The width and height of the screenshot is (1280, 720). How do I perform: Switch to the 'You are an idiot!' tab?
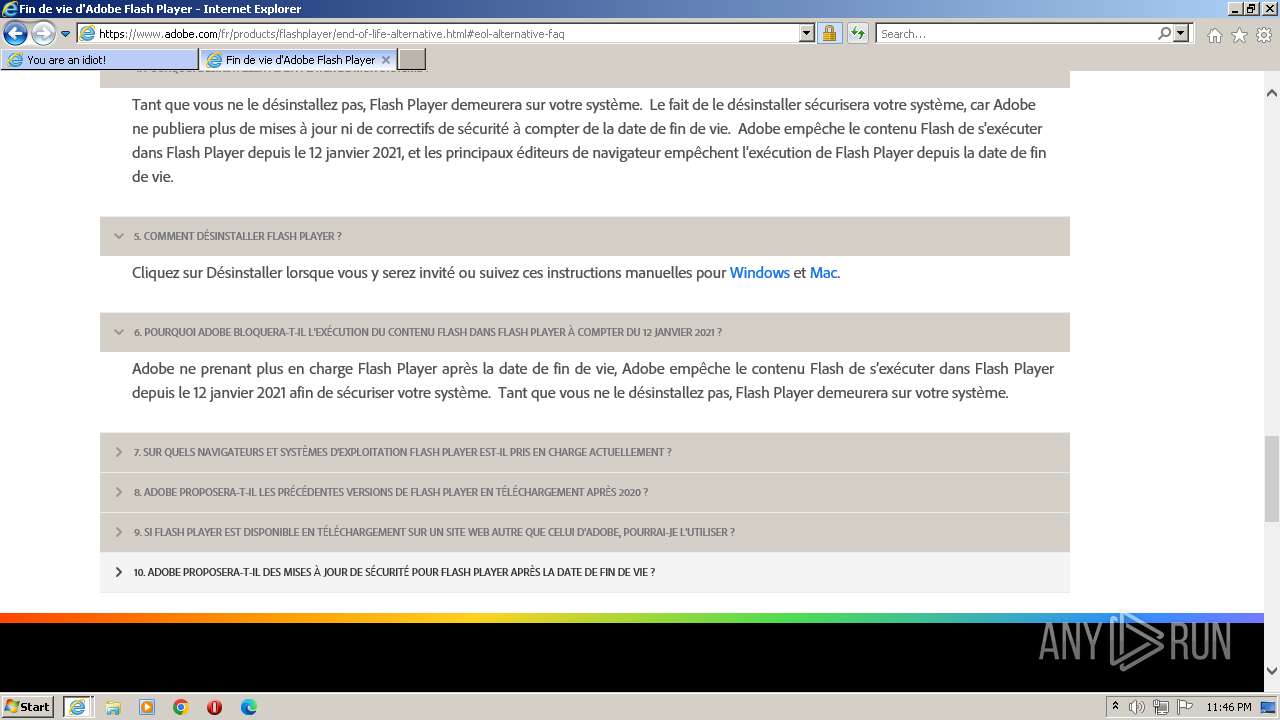point(100,60)
